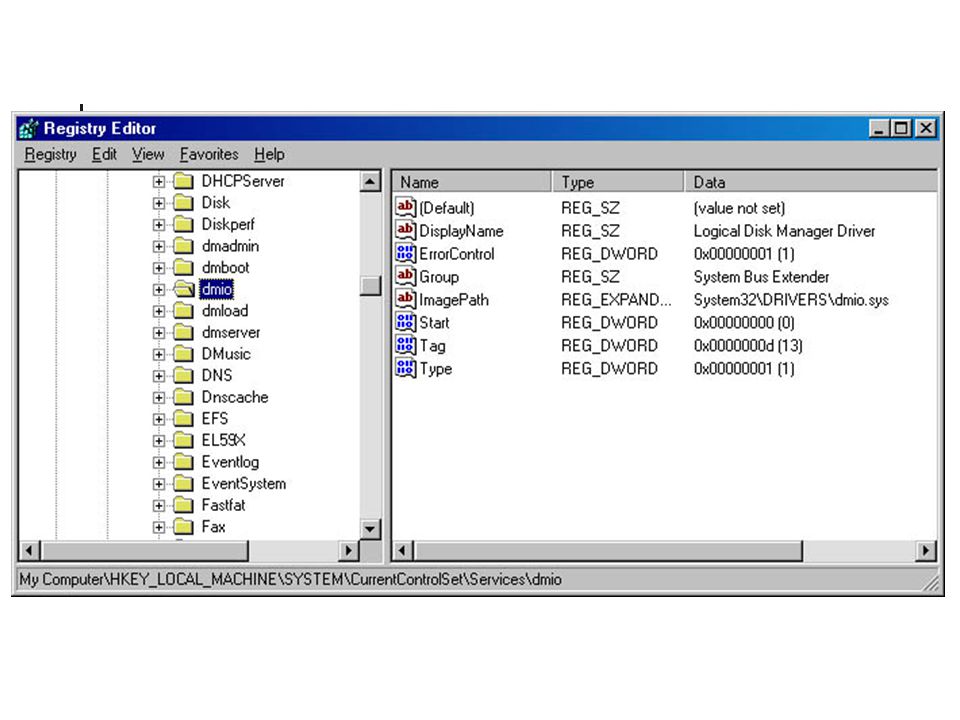
Task: Expand the DHCPServer key
Action: pyautogui.click(x=159, y=182)
